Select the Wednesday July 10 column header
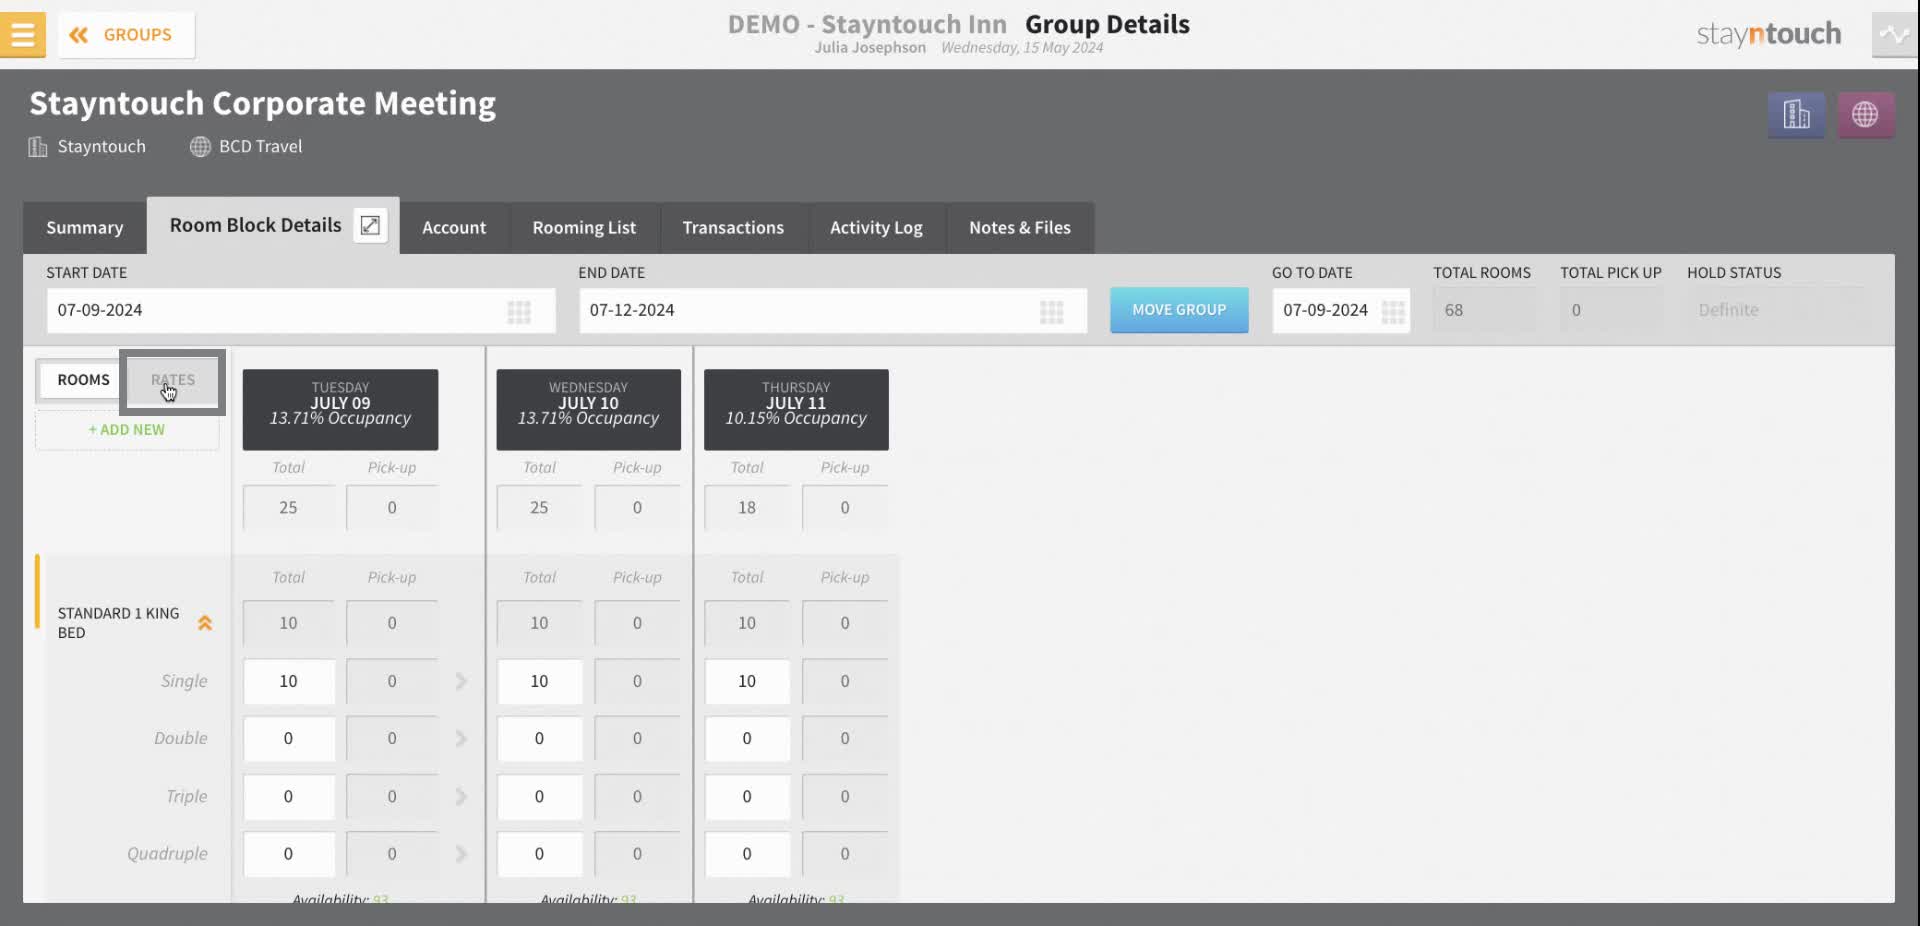The height and width of the screenshot is (926, 1920). pyautogui.click(x=588, y=410)
